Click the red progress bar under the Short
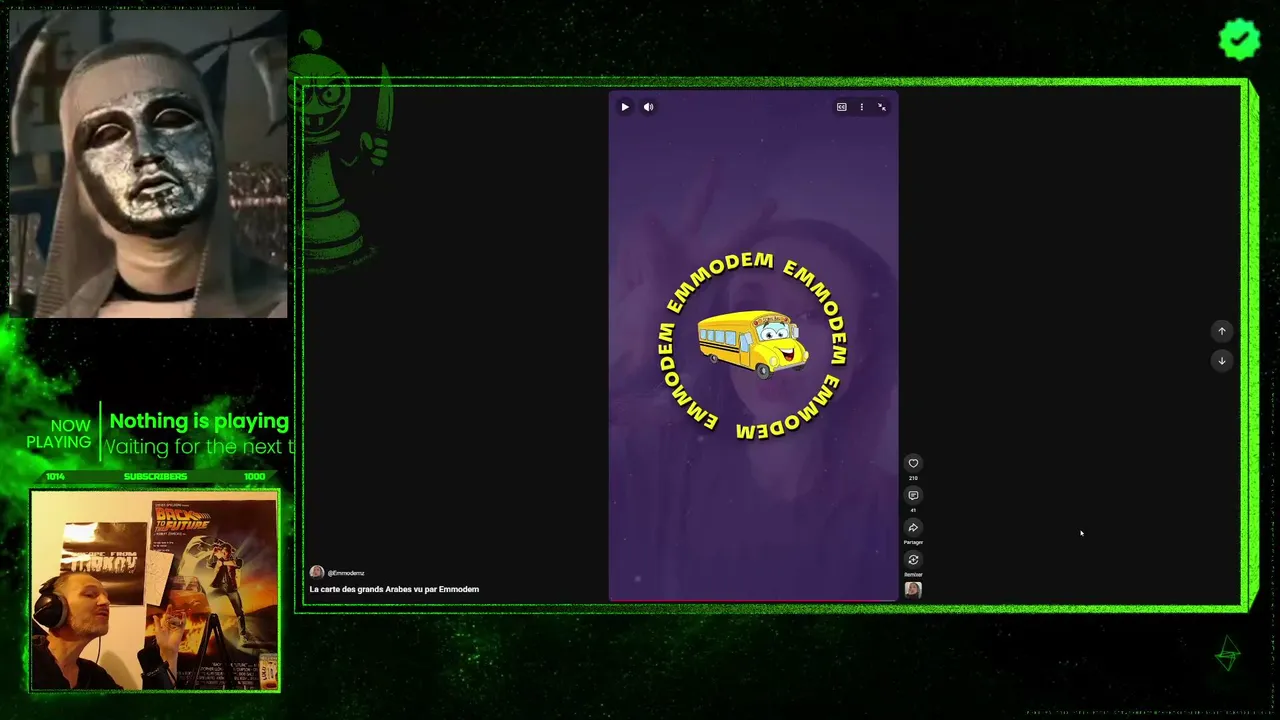 tap(753, 601)
